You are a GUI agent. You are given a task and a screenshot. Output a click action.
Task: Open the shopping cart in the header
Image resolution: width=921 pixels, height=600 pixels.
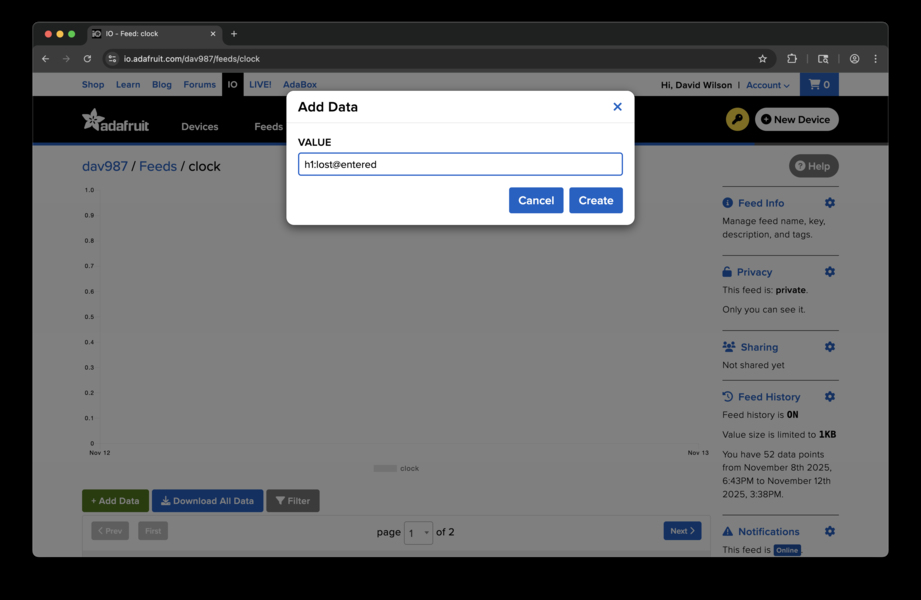pyautogui.click(x=819, y=84)
